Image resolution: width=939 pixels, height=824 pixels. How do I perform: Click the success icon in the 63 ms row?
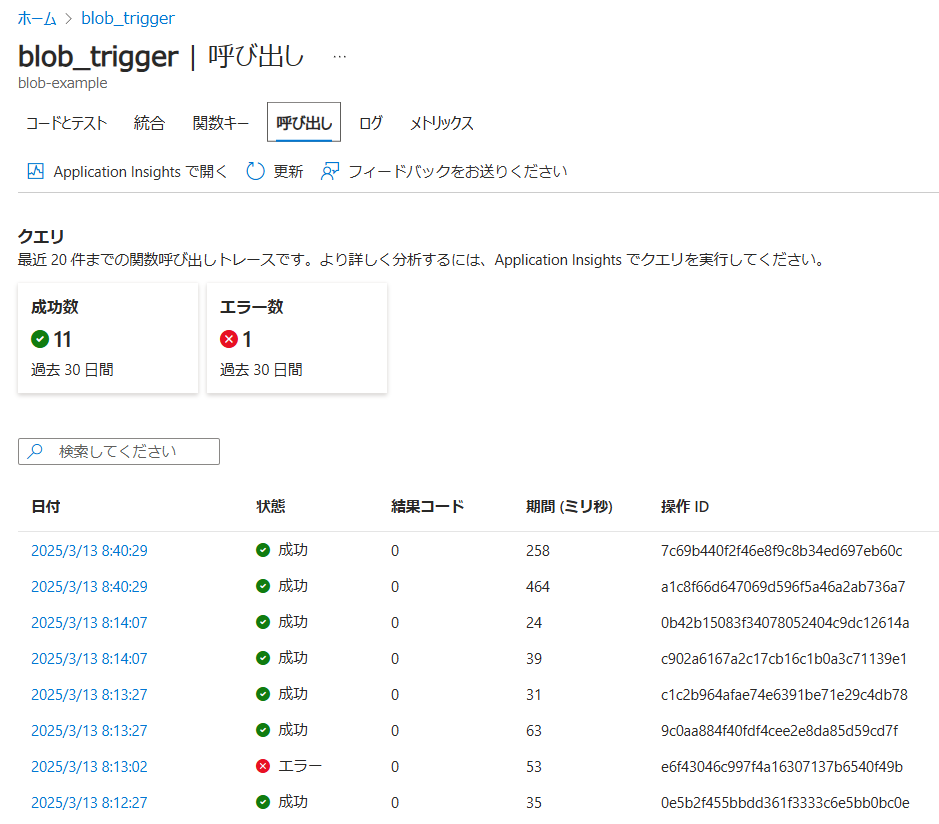(x=263, y=730)
